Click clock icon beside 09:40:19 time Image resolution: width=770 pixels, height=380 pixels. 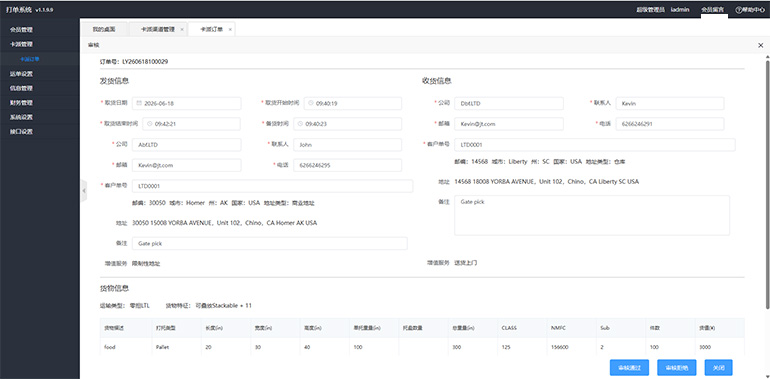pos(311,104)
